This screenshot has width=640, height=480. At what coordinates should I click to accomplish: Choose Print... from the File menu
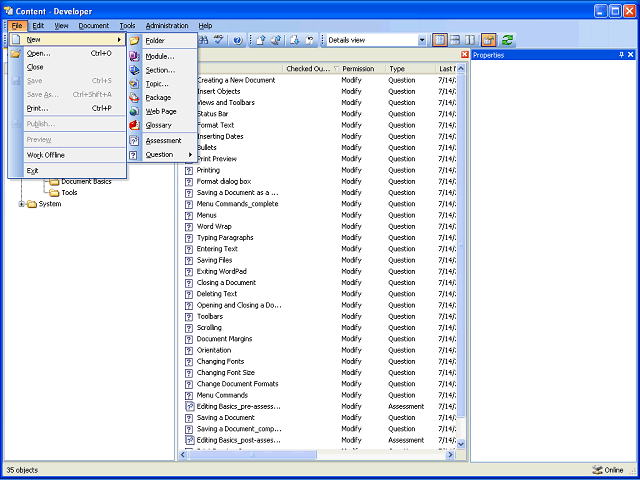67,108
